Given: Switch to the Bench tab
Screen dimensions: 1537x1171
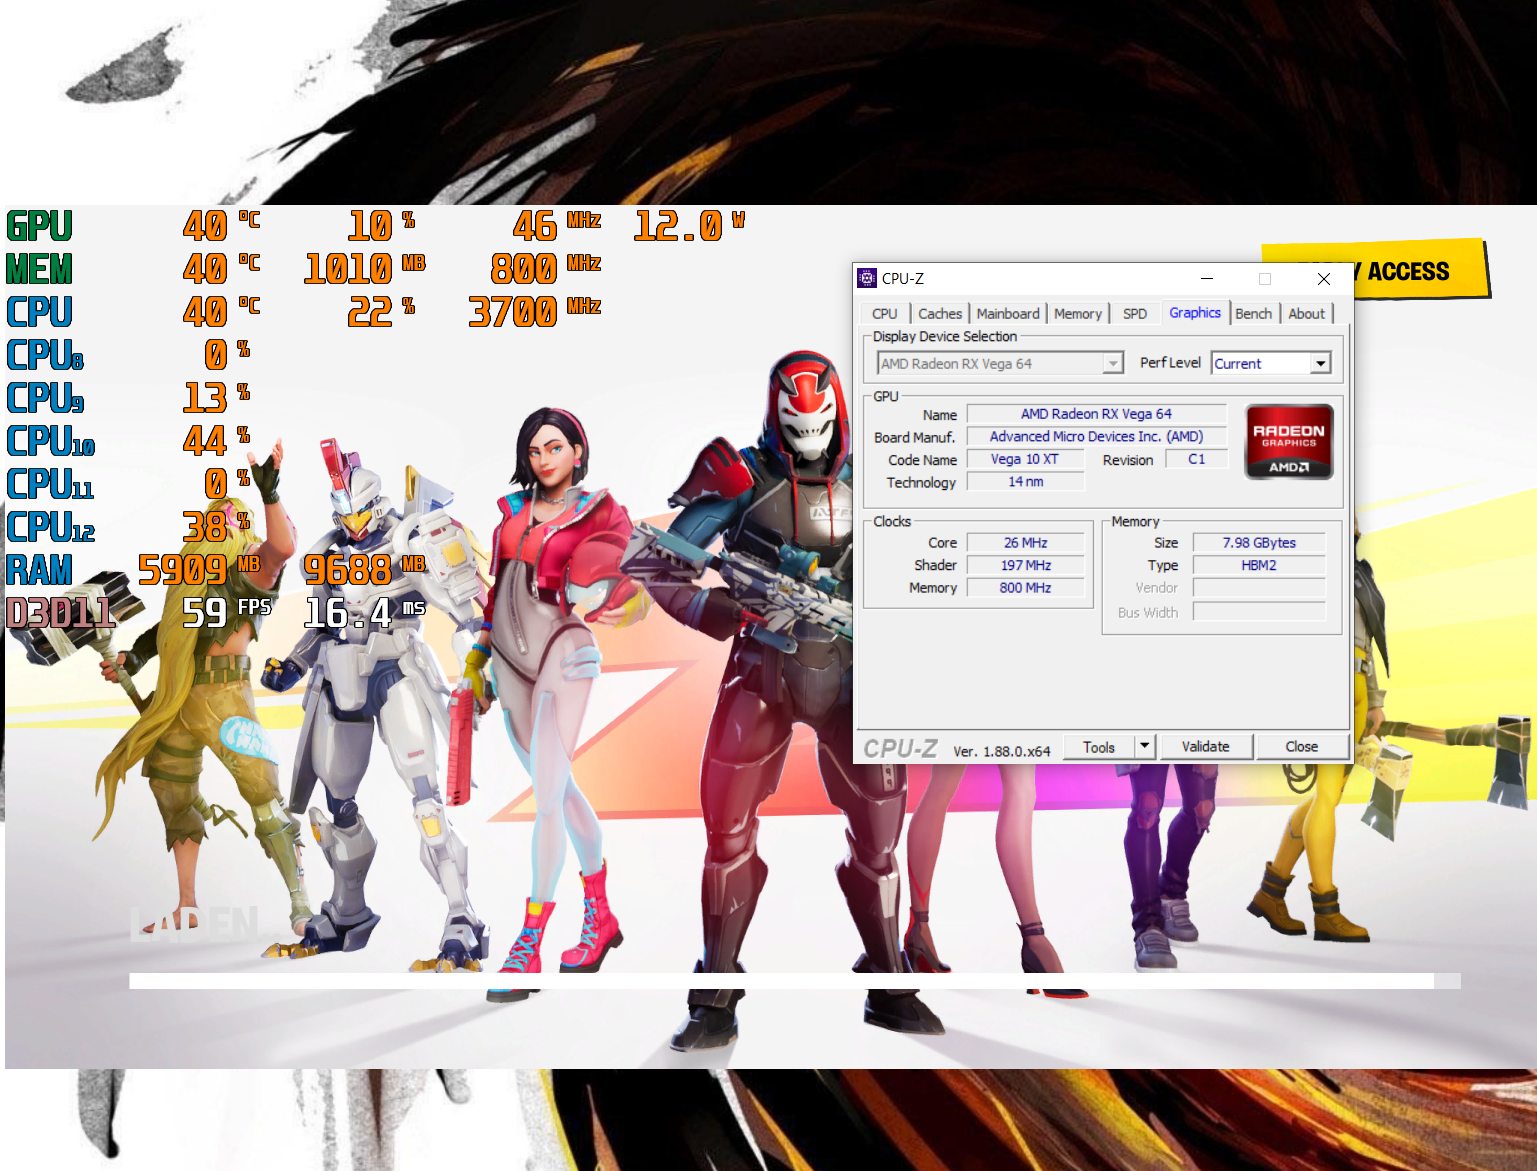Looking at the screenshot, I should [1254, 313].
